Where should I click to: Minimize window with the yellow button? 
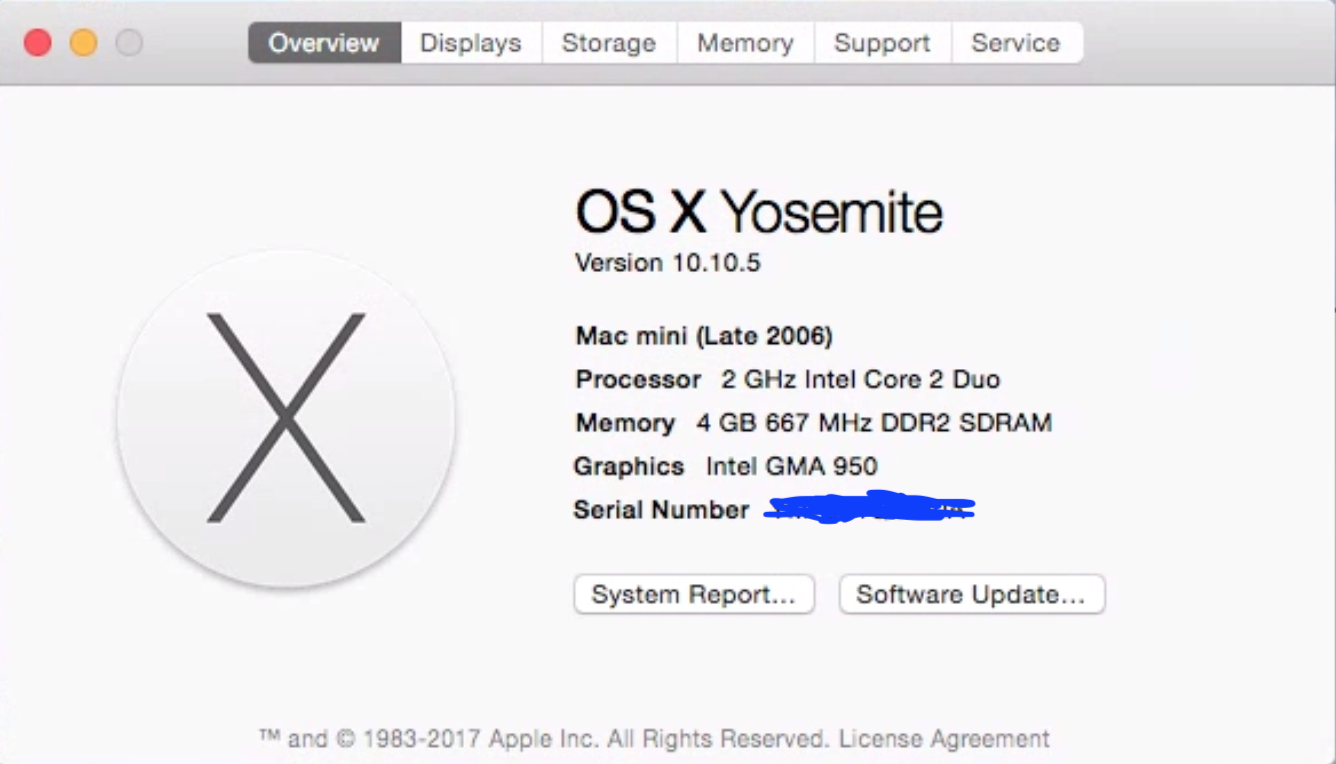coord(84,43)
